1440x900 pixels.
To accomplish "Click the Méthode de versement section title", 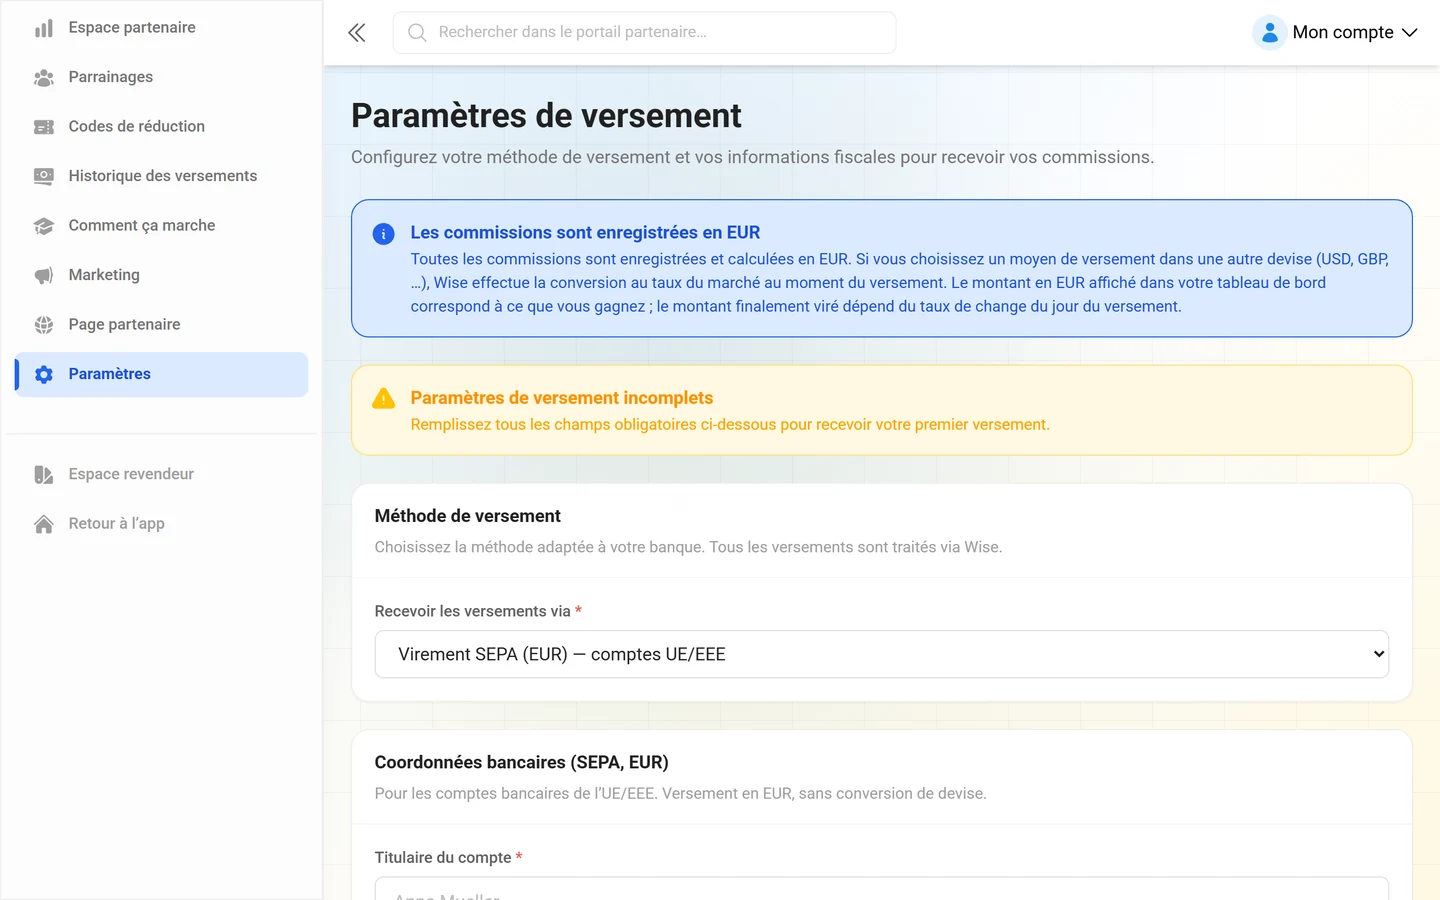I will (x=468, y=516).
